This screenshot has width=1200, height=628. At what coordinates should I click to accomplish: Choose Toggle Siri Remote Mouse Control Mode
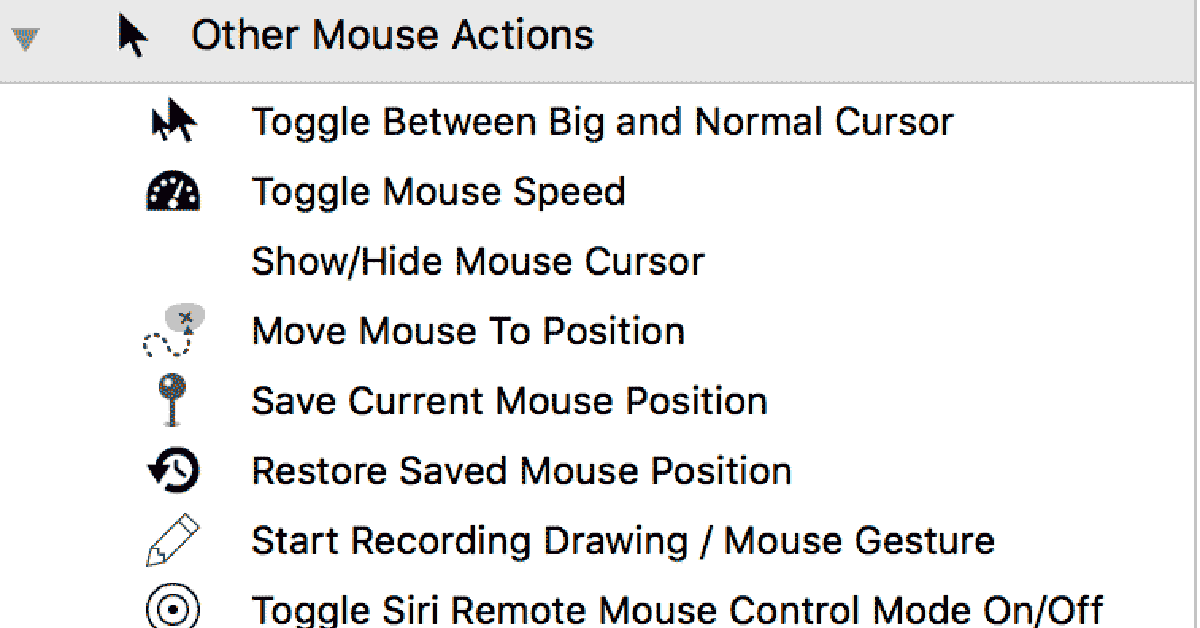click(677, 609)
